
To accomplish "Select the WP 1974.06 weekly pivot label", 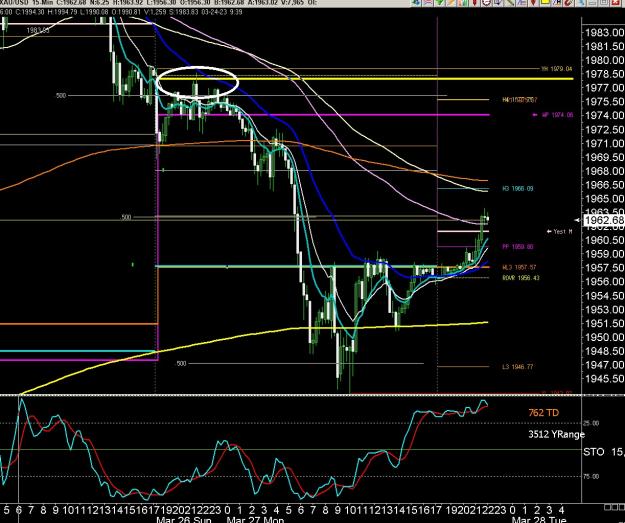I will [558, 115].
